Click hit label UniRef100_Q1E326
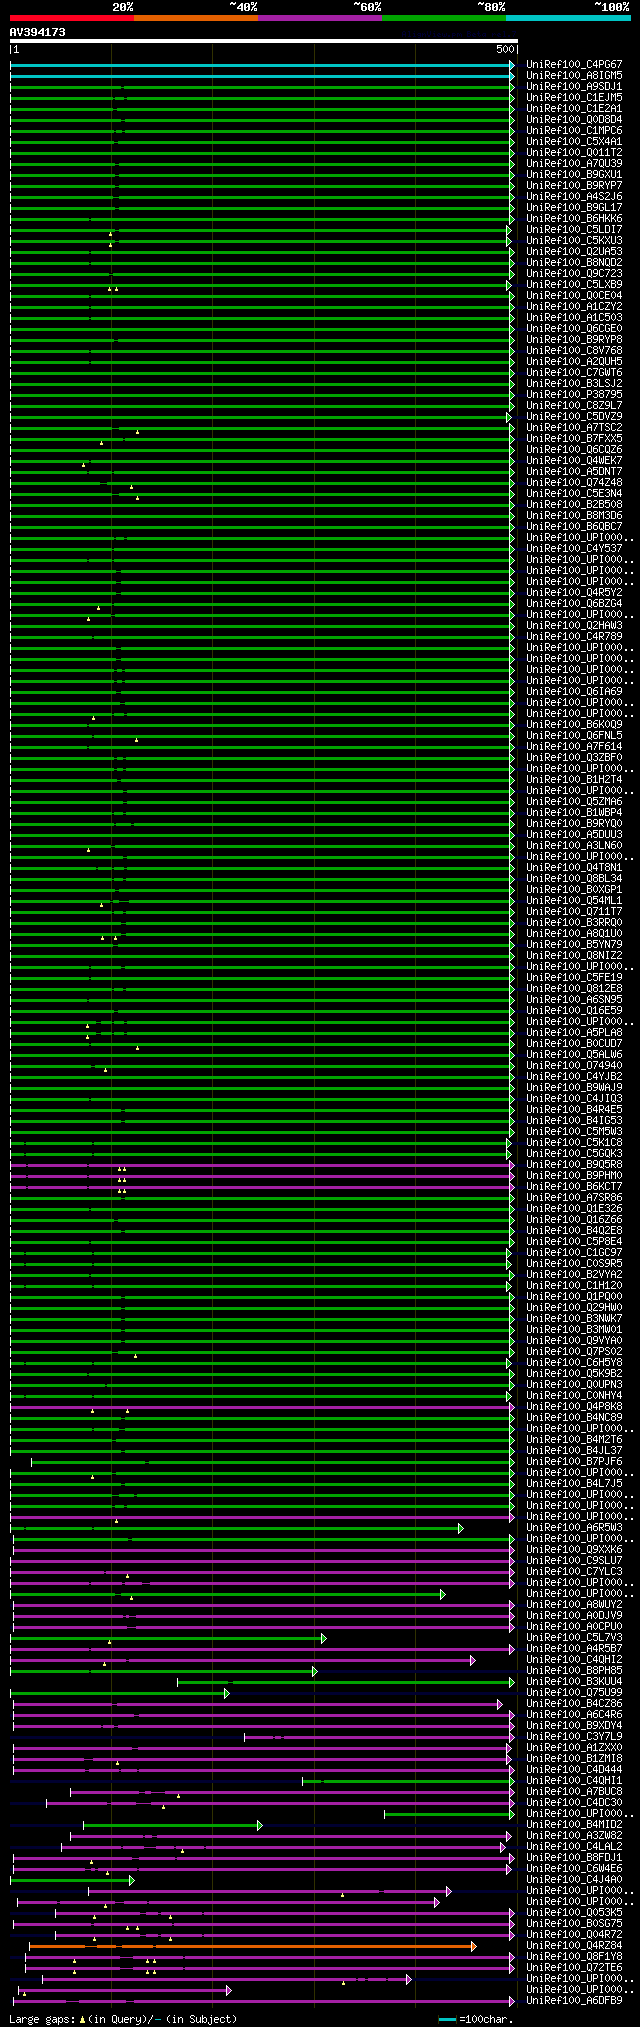Image resolution: width=640 pixels, height=2027 pixels. point(574,1209)
